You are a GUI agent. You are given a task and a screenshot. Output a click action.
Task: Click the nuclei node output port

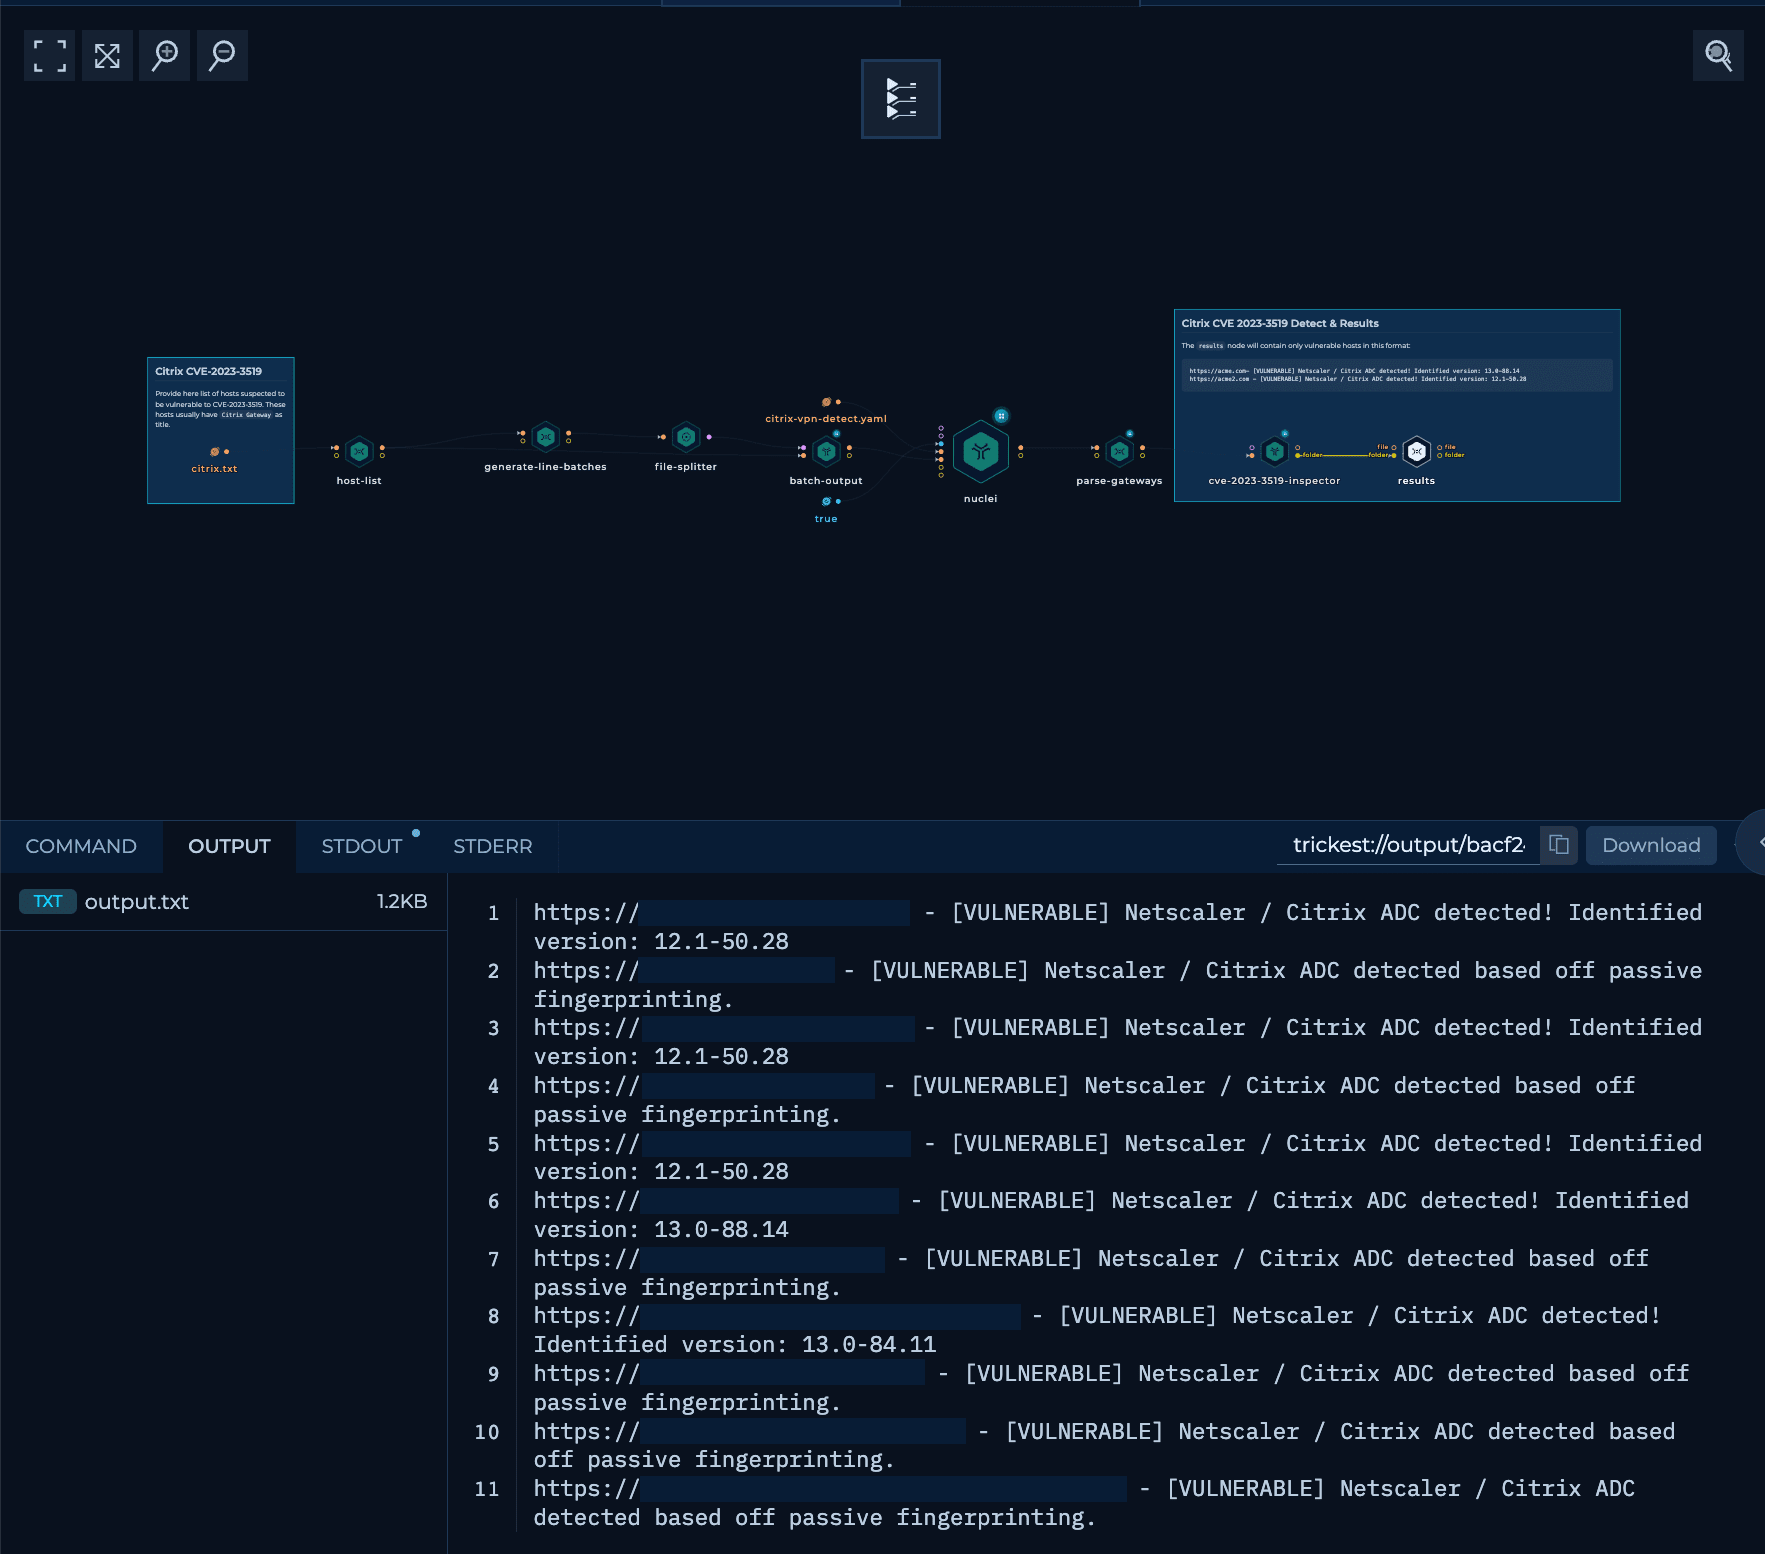point(1020,448)
